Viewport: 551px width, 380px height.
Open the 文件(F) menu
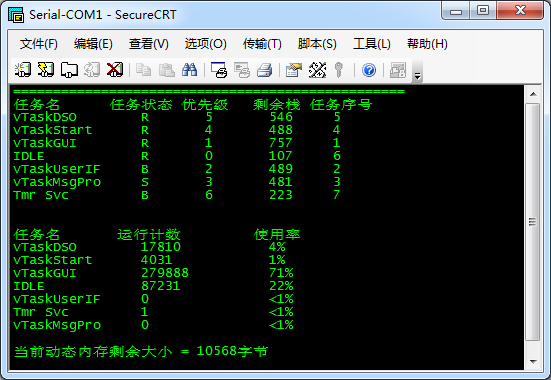tap(39, 44)
